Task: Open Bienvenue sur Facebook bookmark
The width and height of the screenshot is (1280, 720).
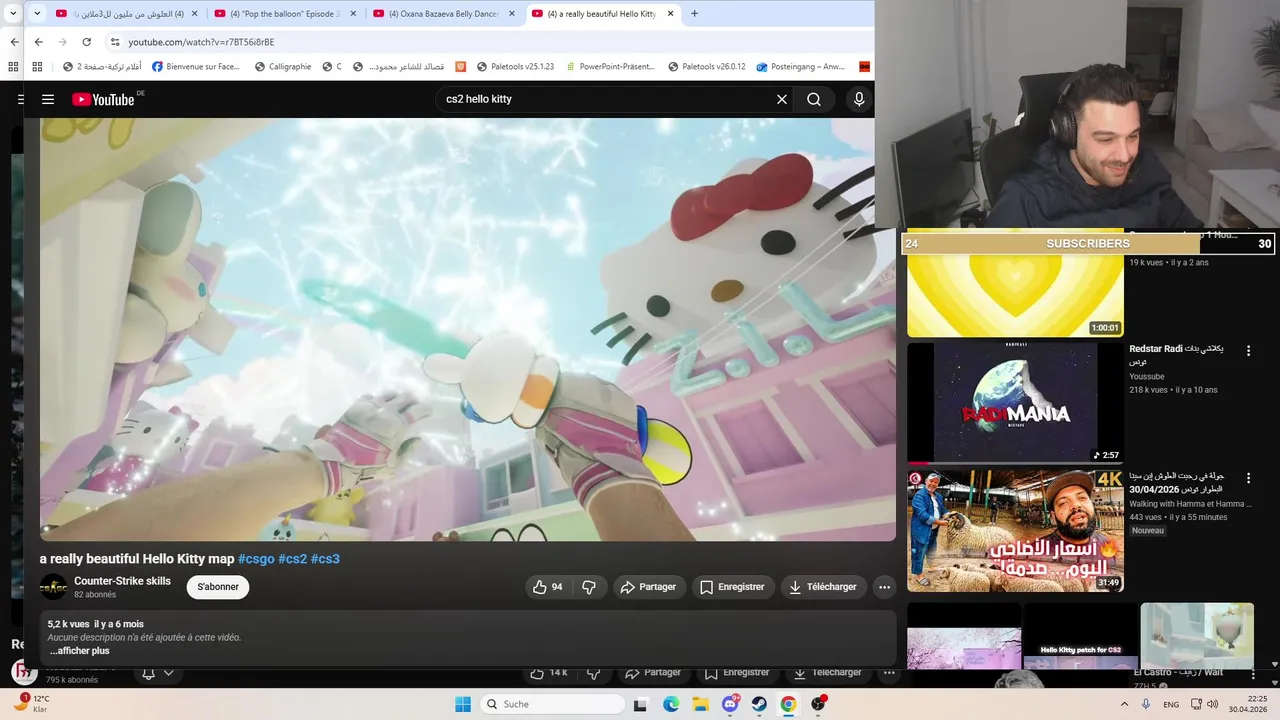Action: tap(196, 67)
